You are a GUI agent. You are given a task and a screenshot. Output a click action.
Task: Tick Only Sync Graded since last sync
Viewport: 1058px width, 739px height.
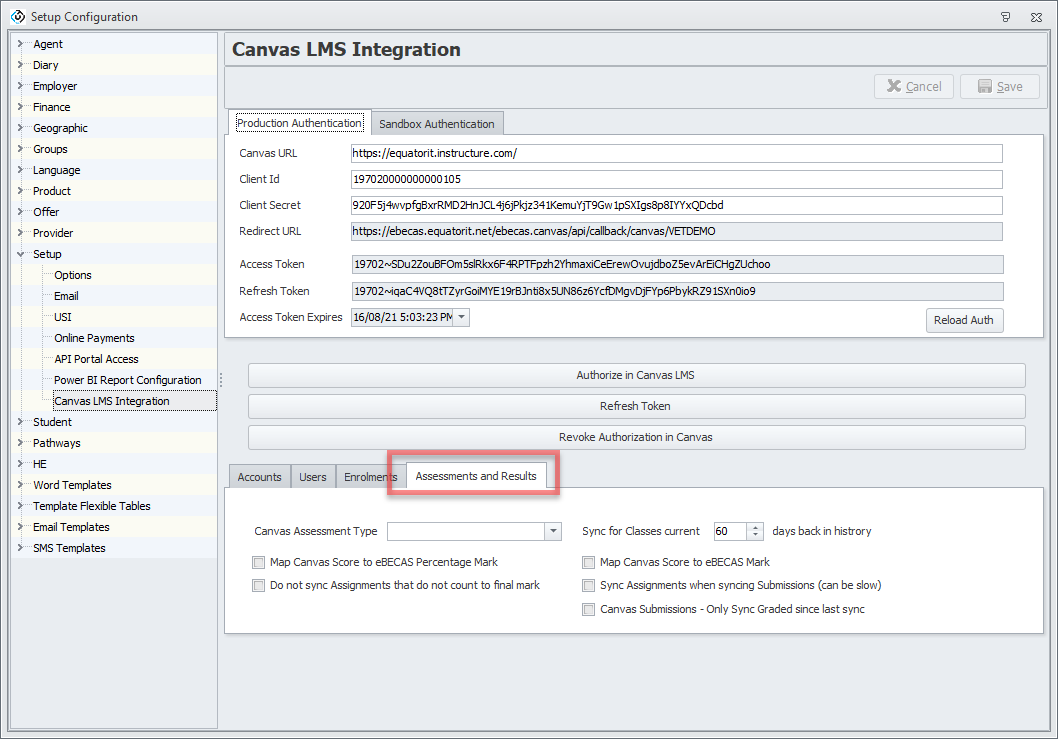pyautogui.click(x=589, y=610)
